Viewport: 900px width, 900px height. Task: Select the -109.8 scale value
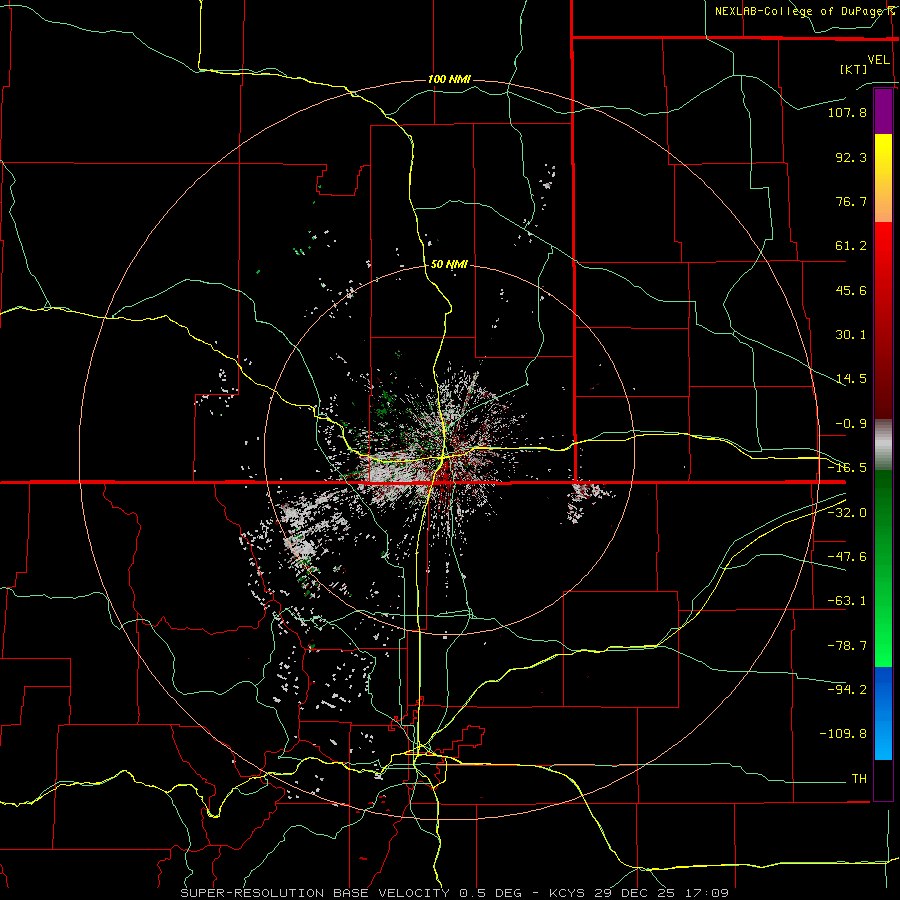tap(843, 734)
